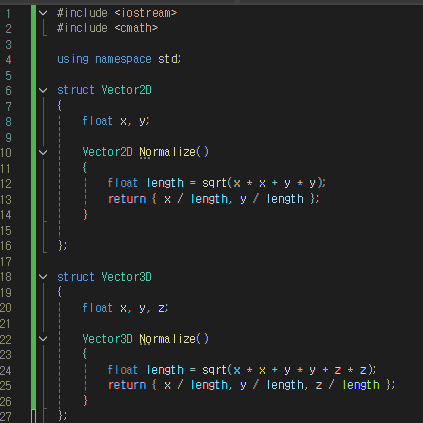
Task: Click 'Normalize()' on line 10
Action: point(174,152)
